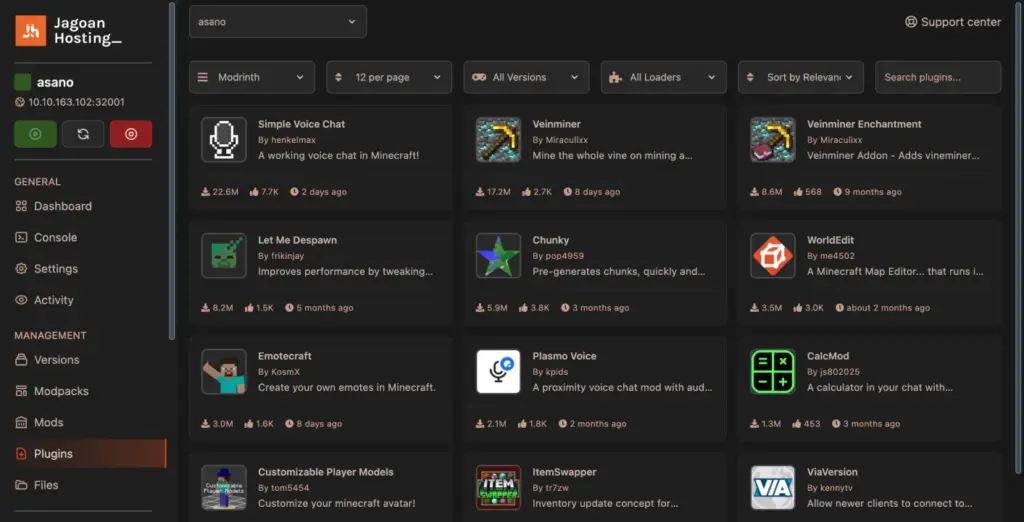Image resolution: width=1024 pixels, height=522 pixels.
Task: Click 'about 2 months ago' on WorldEdit
Action: 888,308
